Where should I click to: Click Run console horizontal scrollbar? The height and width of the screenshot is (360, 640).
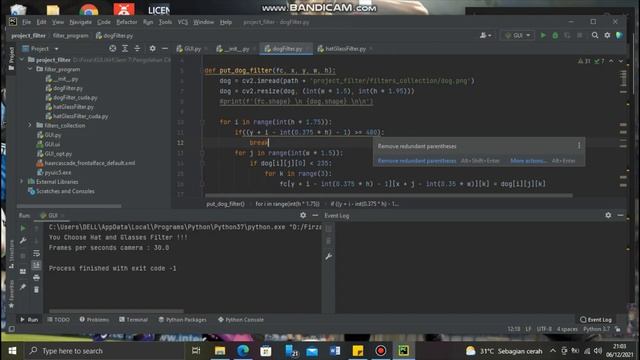coord(116,311)
